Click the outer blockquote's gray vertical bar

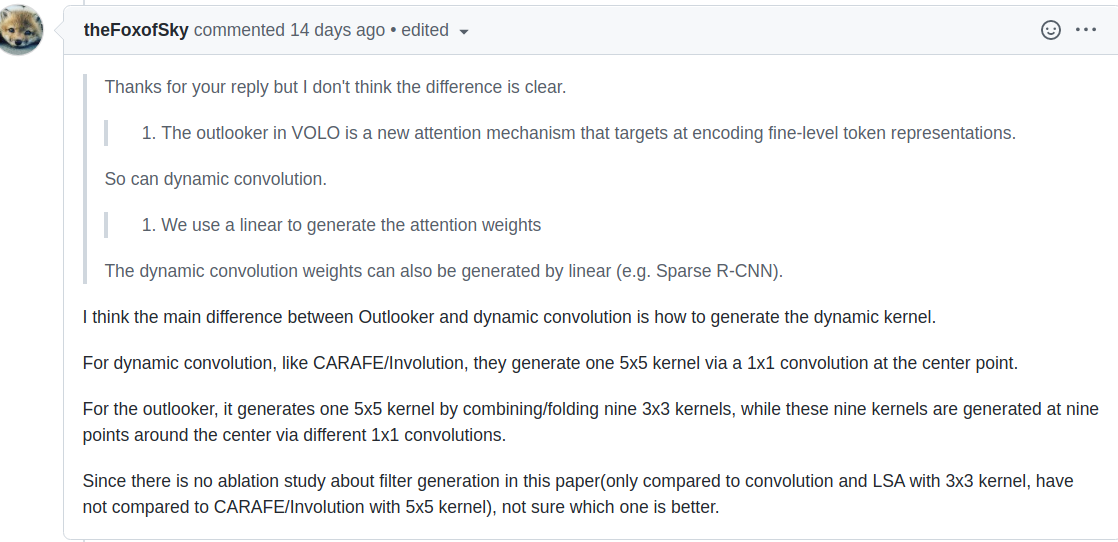click(85, 179)
